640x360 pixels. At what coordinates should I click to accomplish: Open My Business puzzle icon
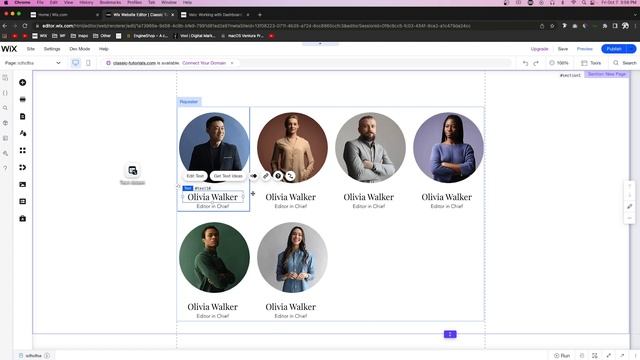[23, 167]
